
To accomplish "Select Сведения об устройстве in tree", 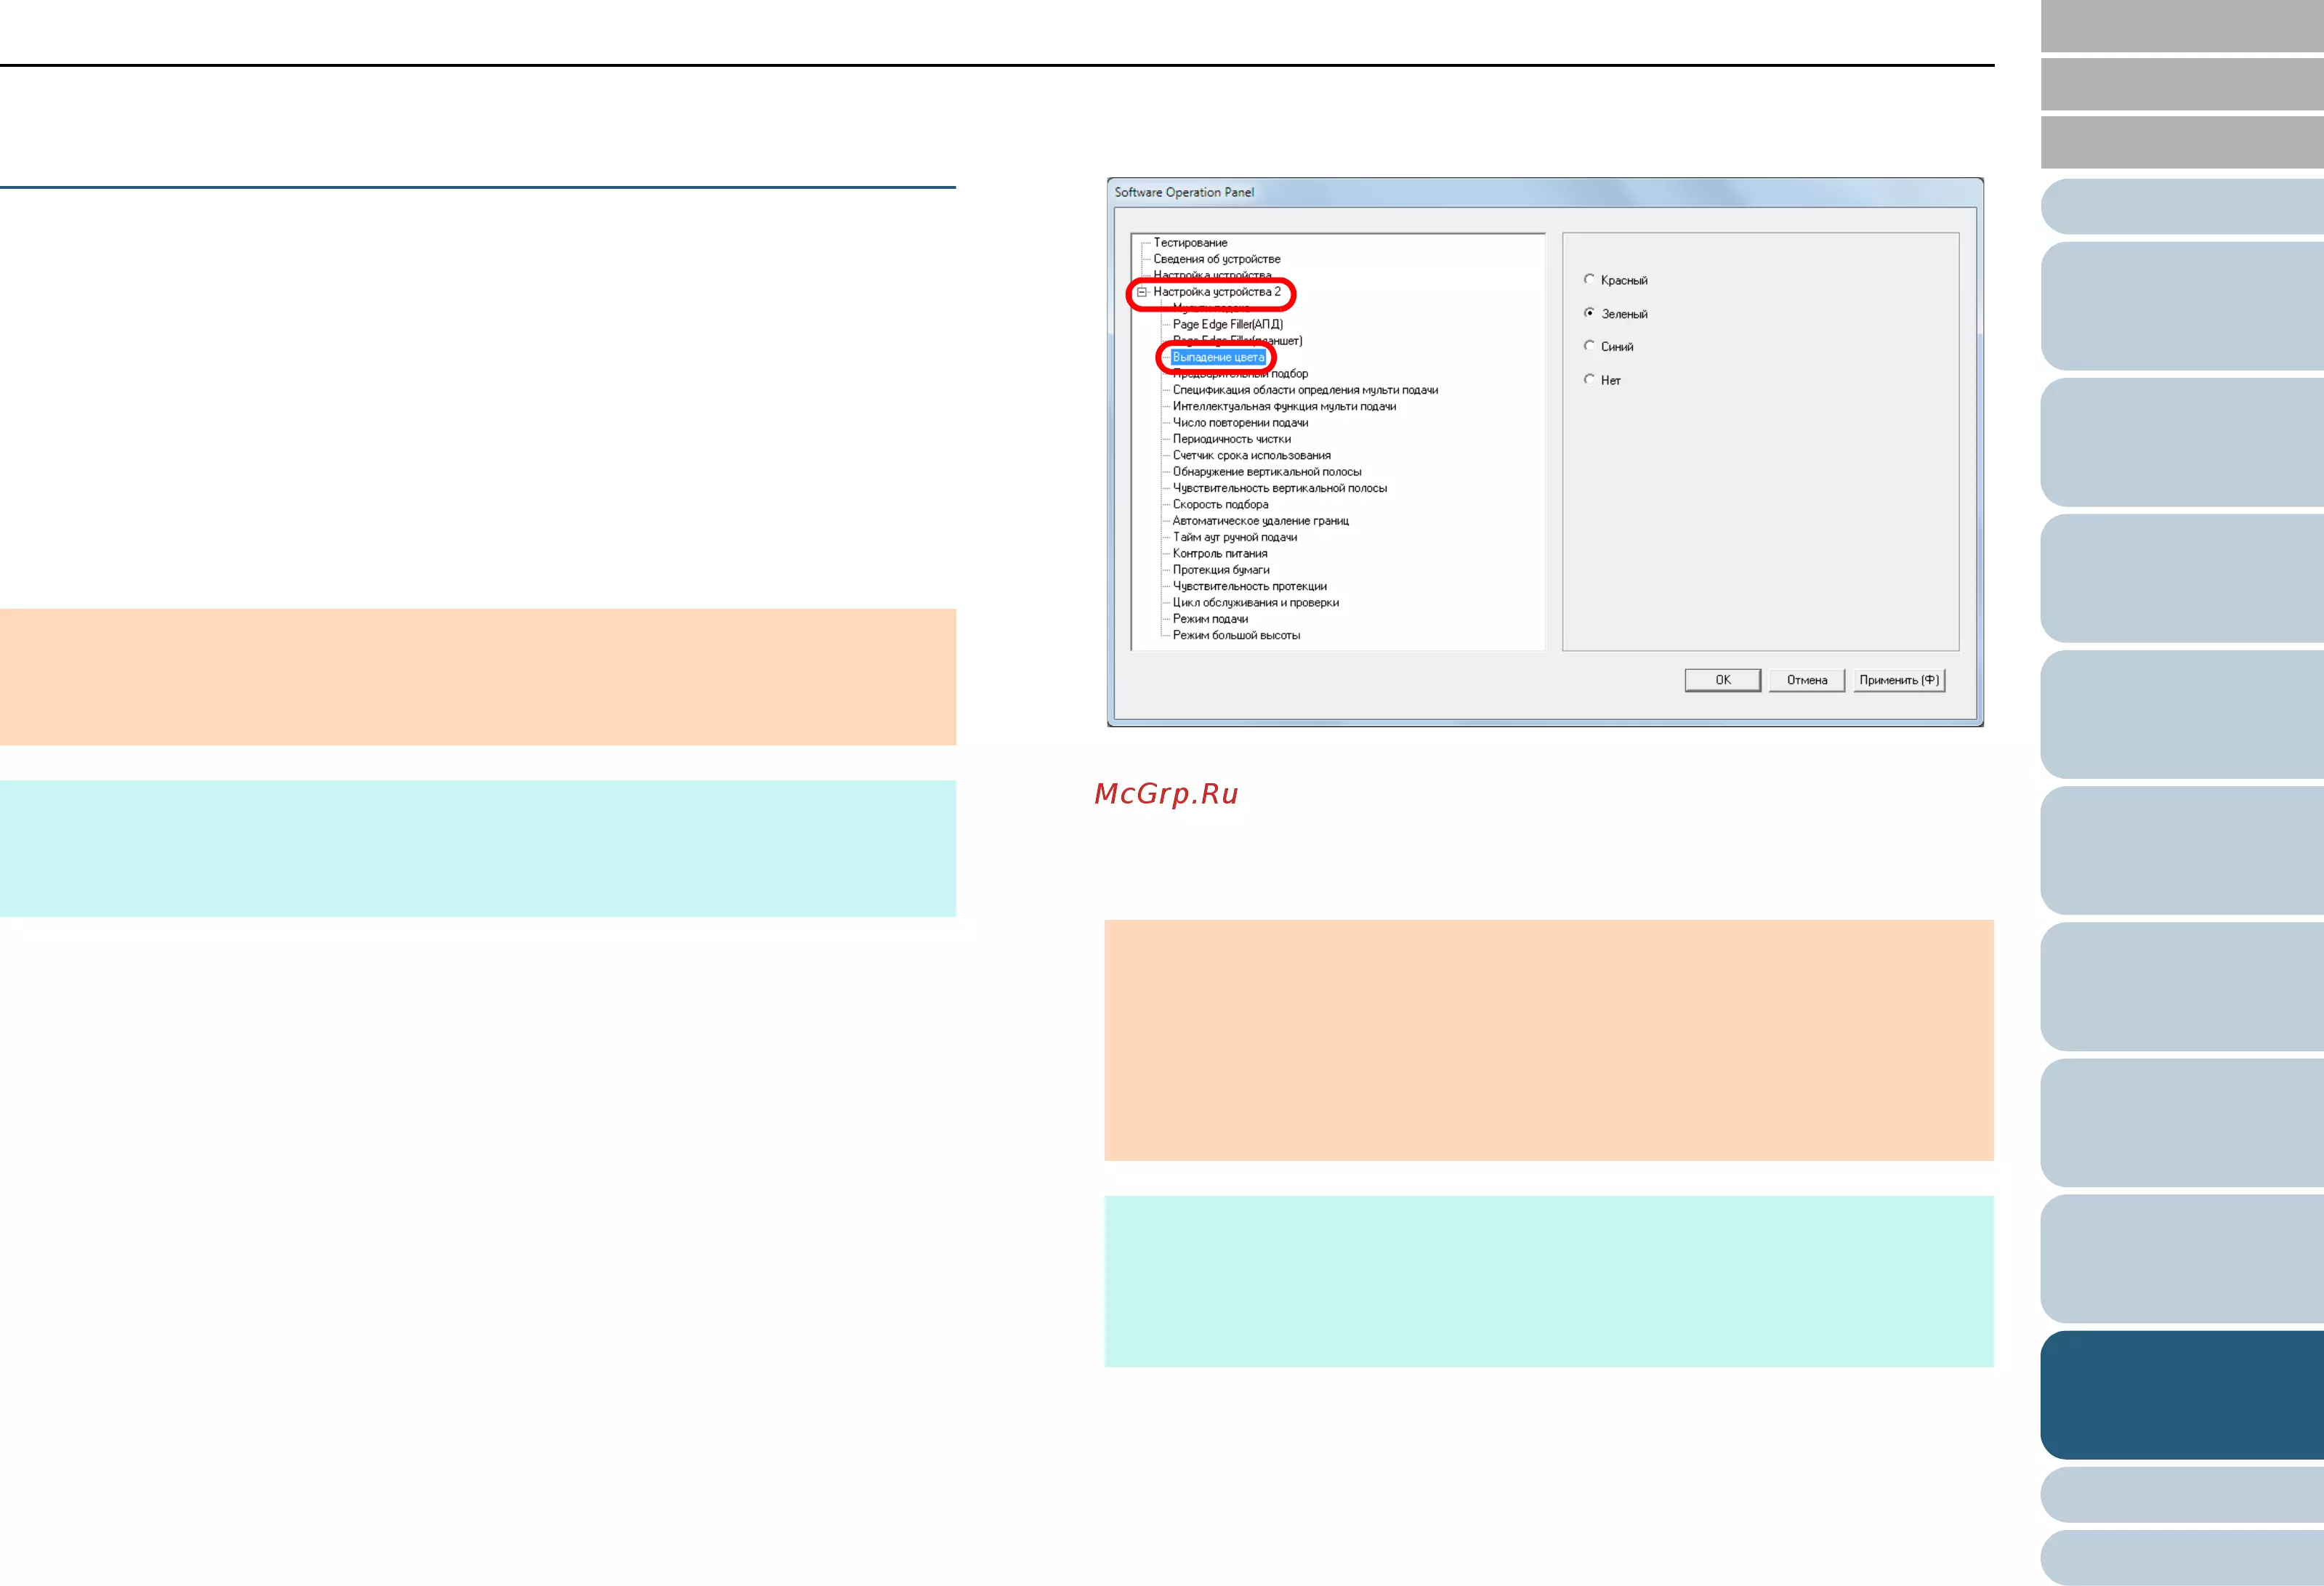I will coord(1216,259).
